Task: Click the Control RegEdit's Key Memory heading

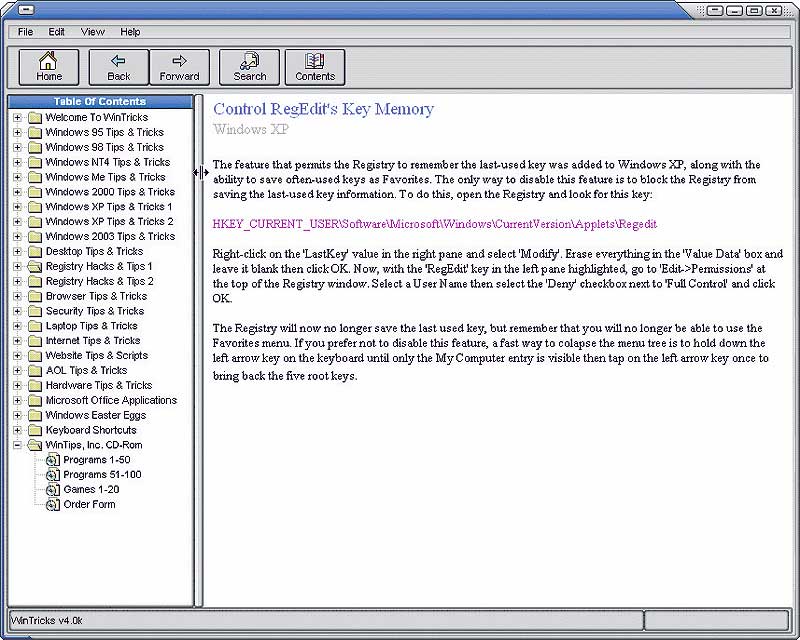Action: [323, 109]
